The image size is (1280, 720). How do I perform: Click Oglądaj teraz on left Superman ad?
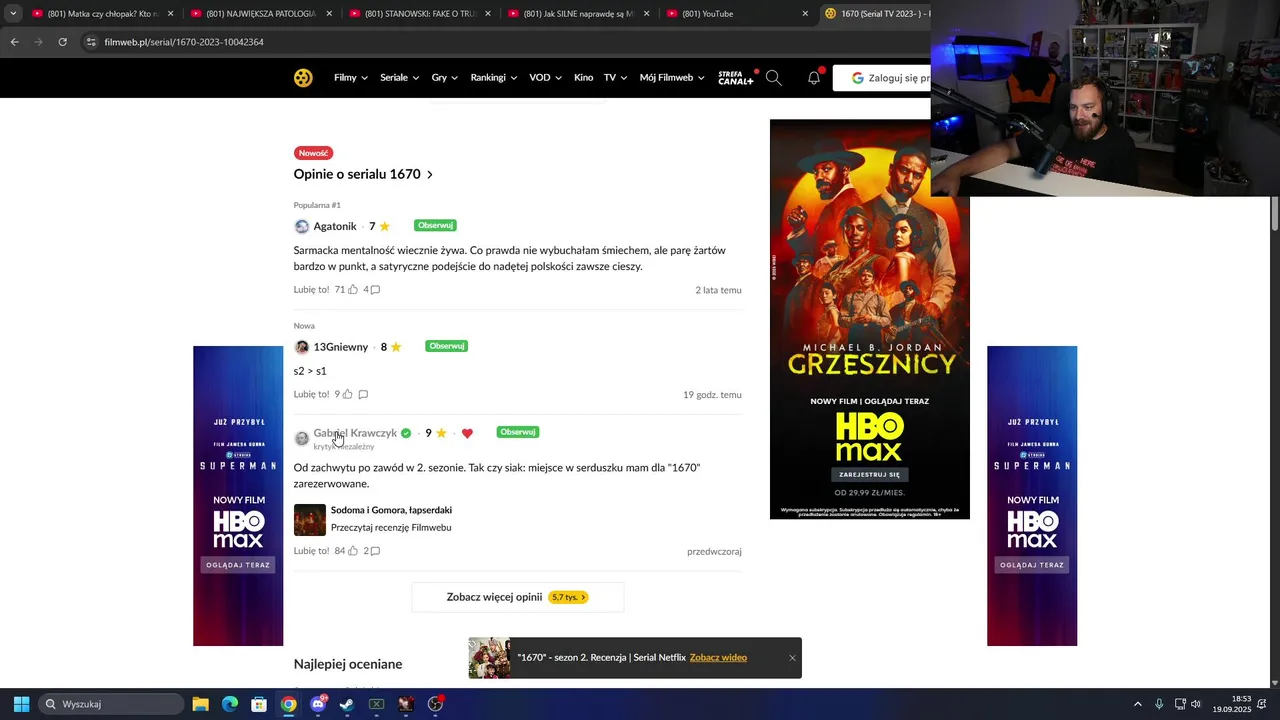238,565
